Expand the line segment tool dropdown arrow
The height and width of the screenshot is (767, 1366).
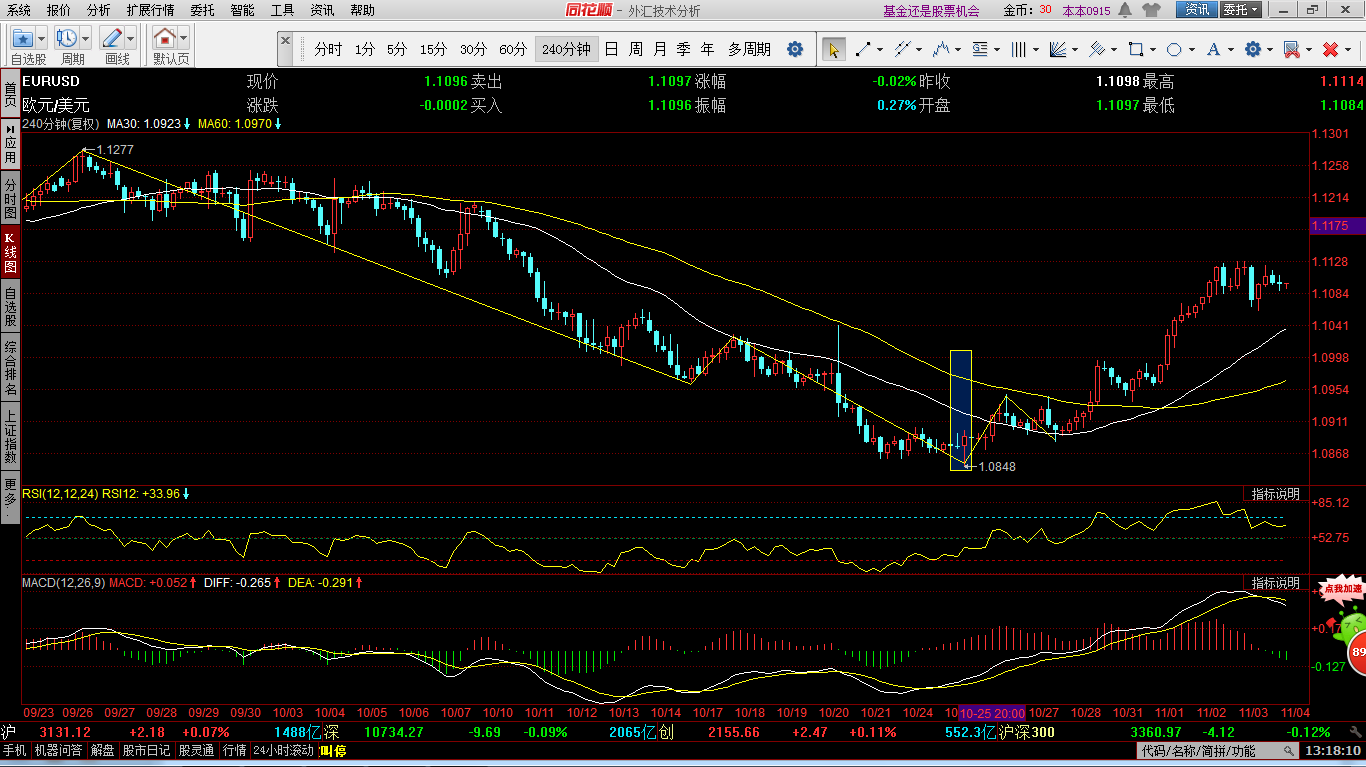pyautogui.click(x=879, y=49)
